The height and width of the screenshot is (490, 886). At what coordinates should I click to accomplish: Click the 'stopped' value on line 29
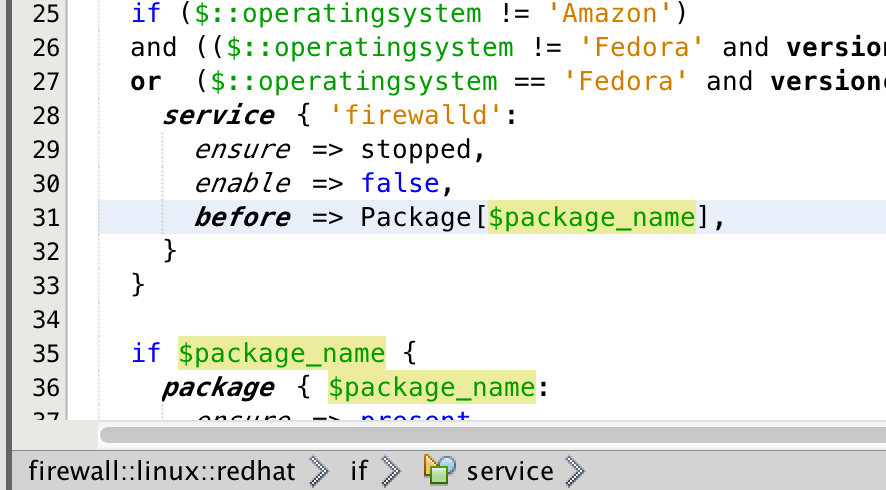tap(416, 150)
